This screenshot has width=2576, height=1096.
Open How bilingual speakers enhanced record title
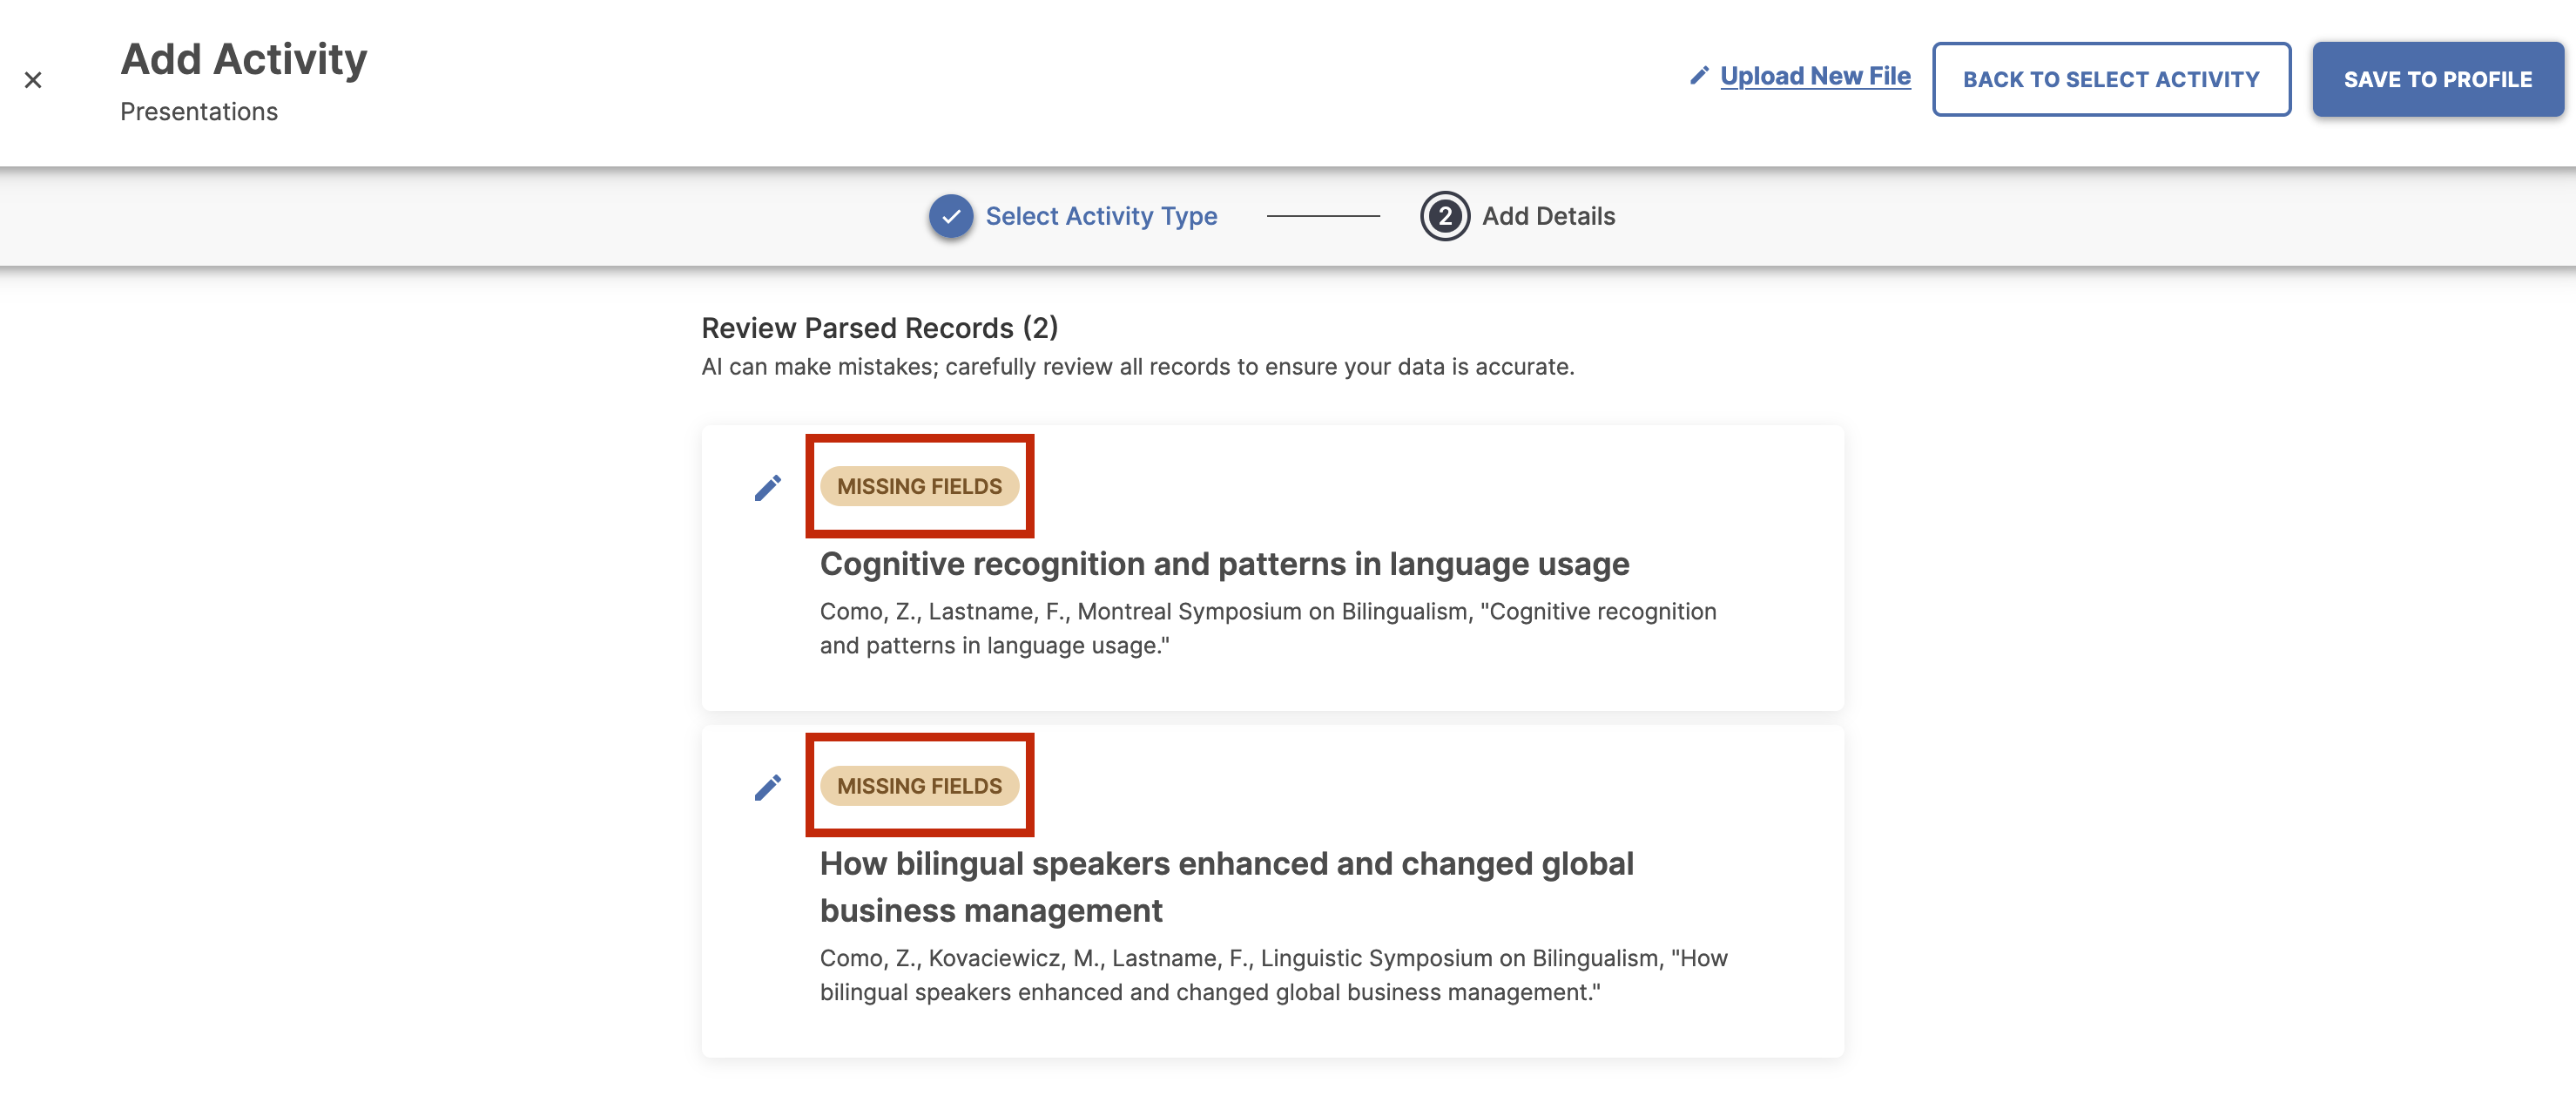[1226, 887]
